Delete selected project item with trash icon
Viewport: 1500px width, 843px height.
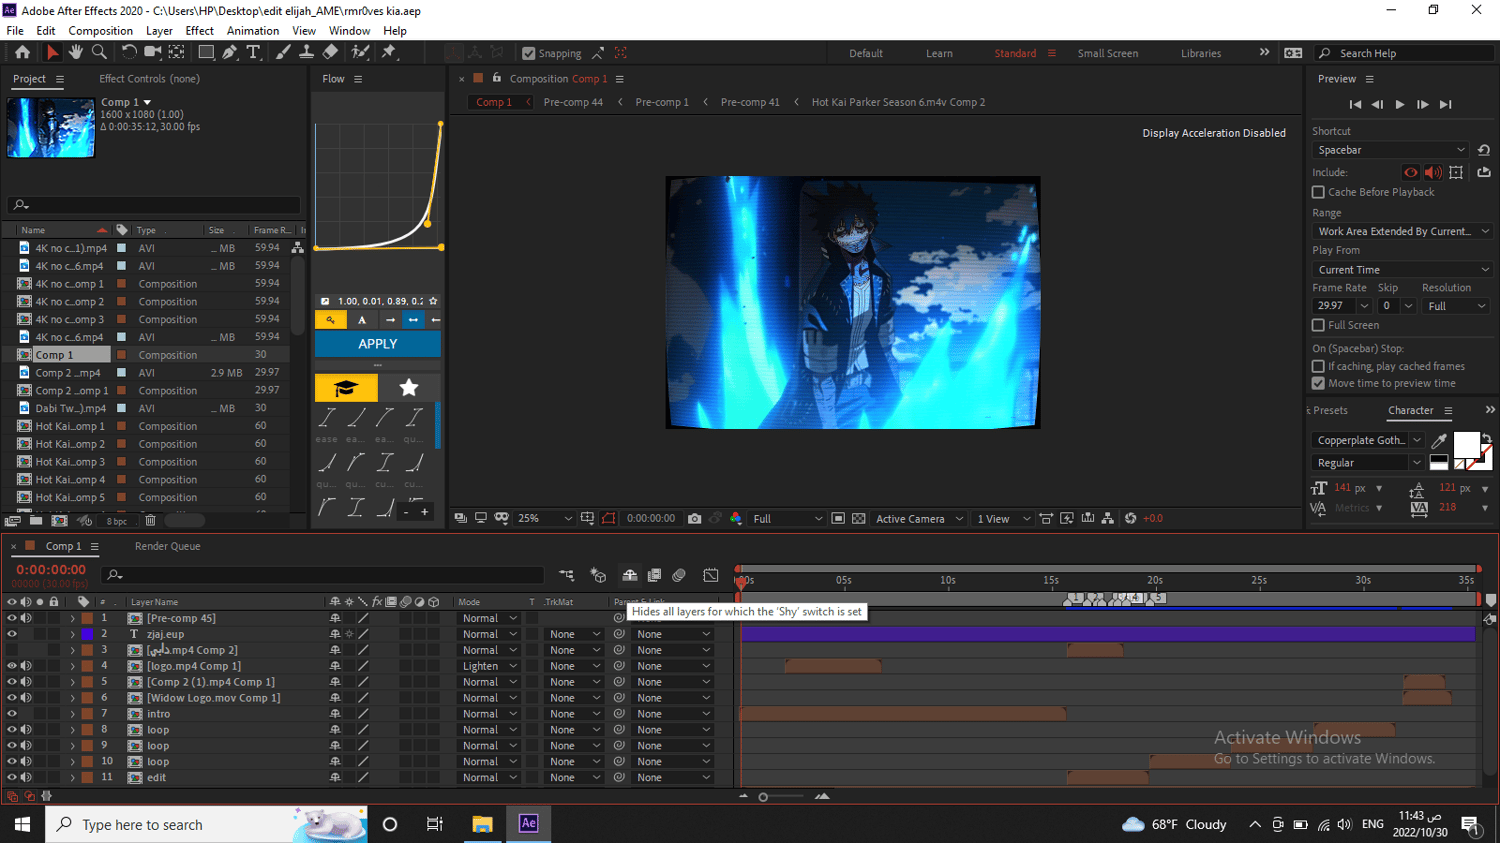[150, 520]
